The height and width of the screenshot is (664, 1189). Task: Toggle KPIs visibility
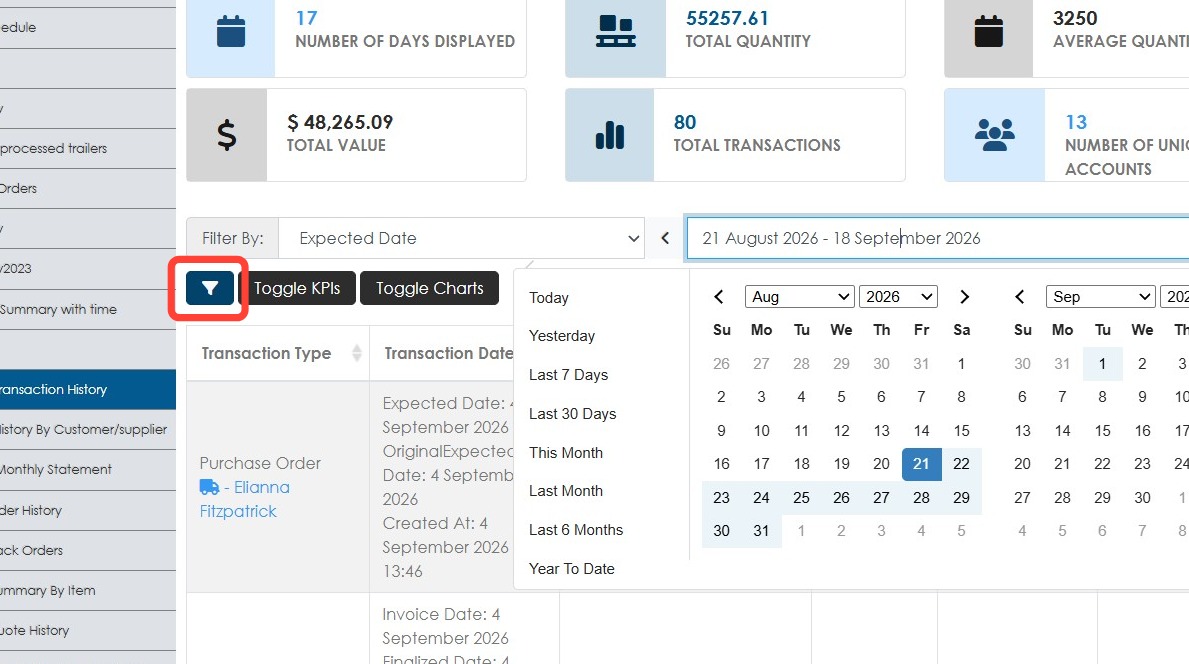click(296, 288)
